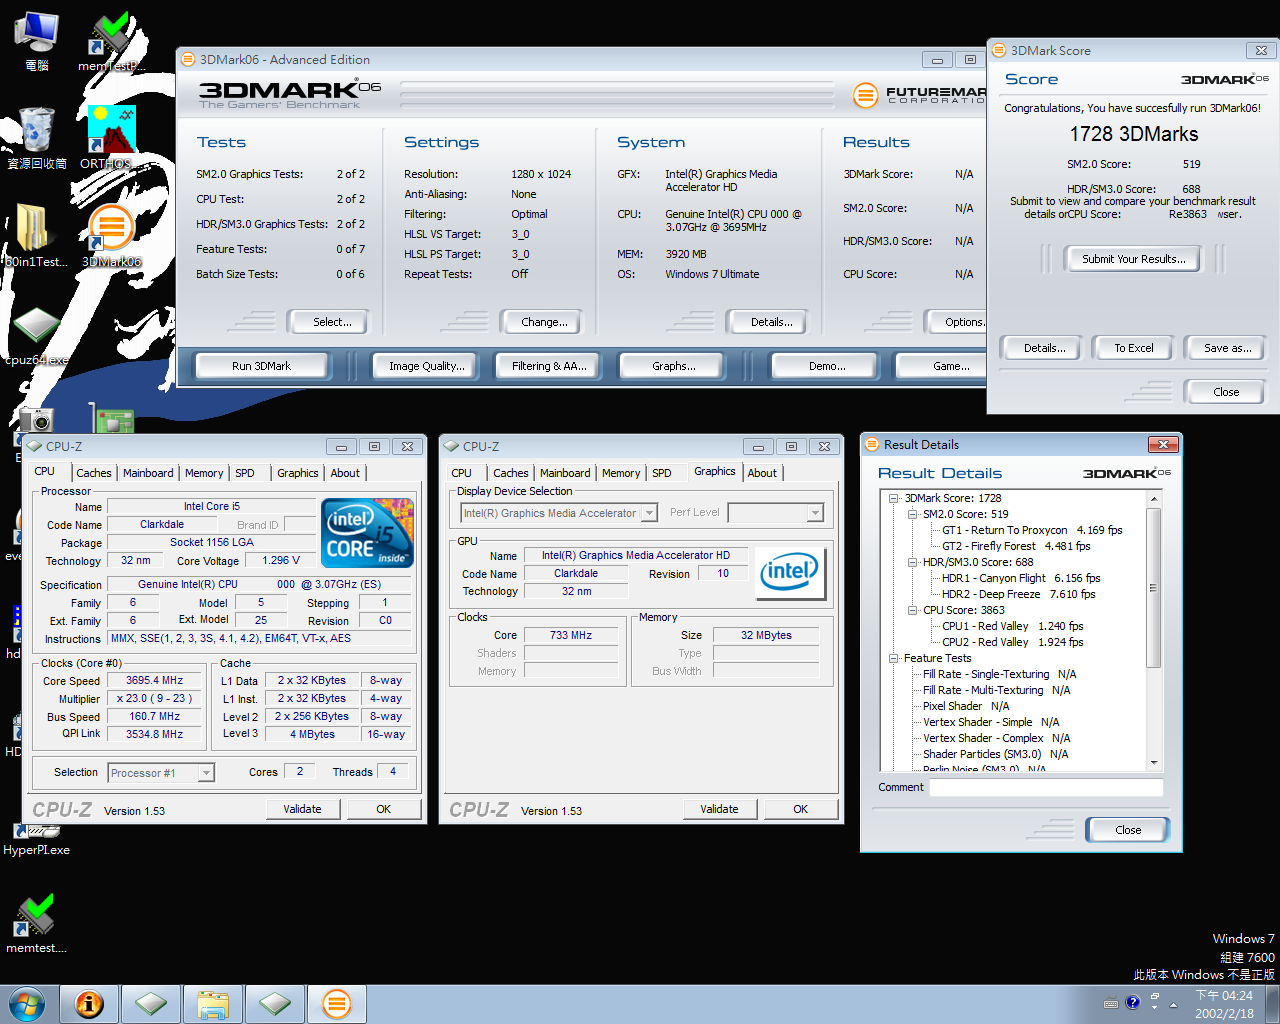The width and height of the screenshot is (1280, 1024).
Task: Click the 3DMark06 window title bar icon
Action: point(188,59)
